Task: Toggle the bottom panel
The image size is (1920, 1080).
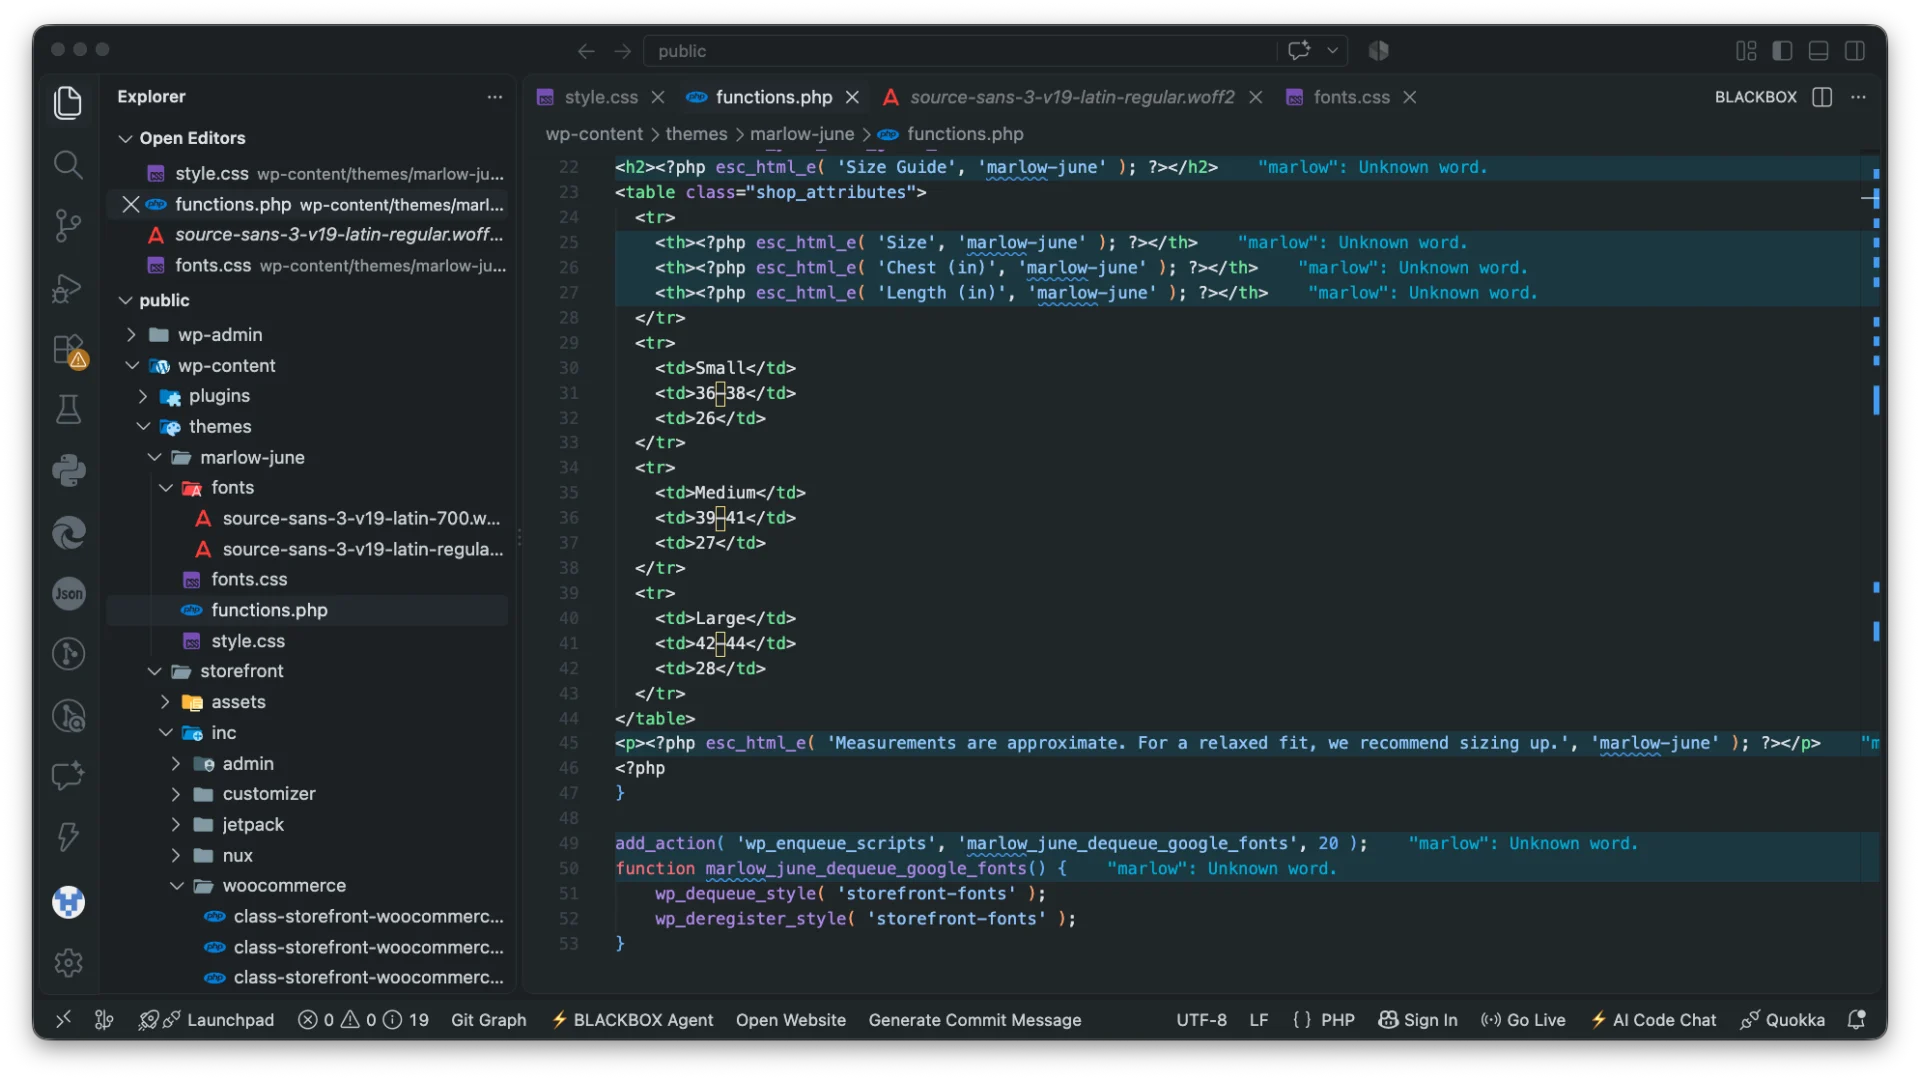Action: click(1818, 51)
